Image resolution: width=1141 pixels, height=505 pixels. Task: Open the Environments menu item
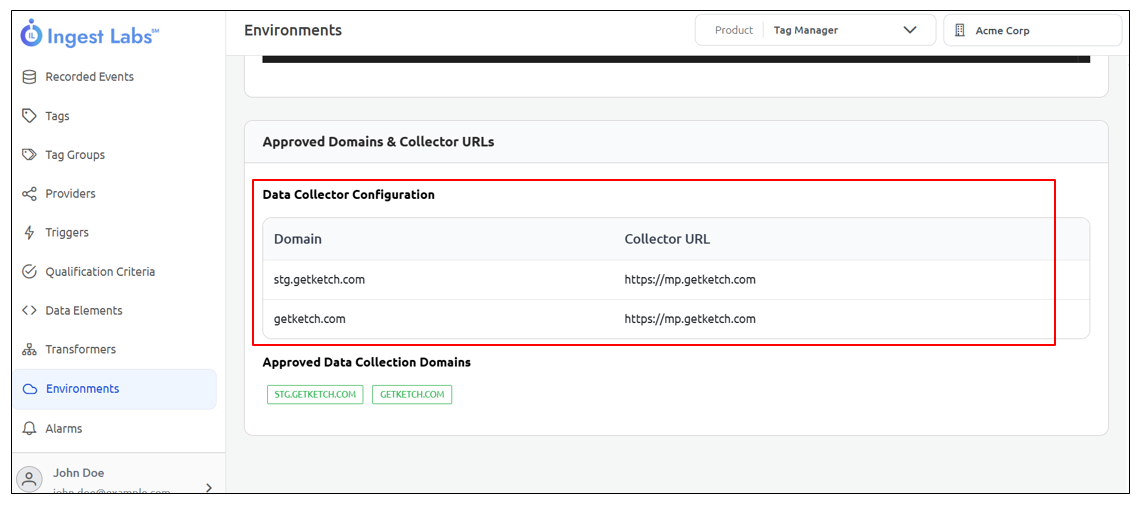82,389
